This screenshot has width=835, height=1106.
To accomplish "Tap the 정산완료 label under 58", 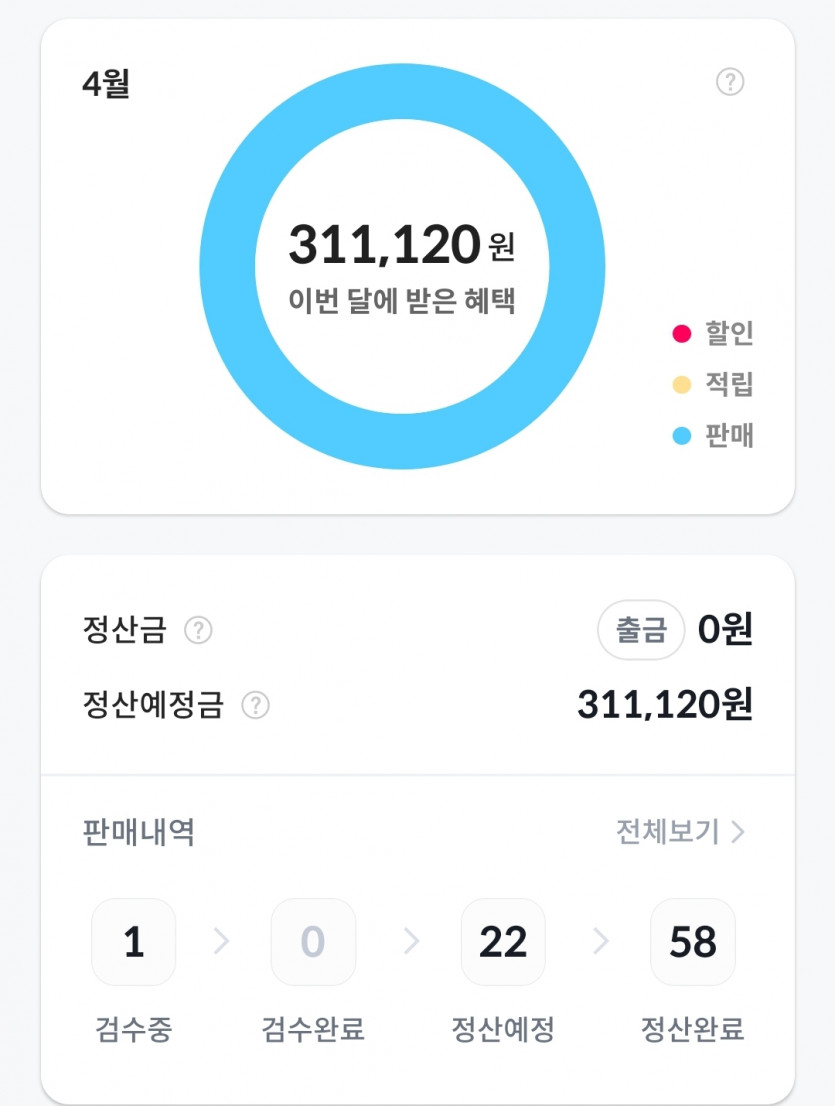I will coord(692,1030).
